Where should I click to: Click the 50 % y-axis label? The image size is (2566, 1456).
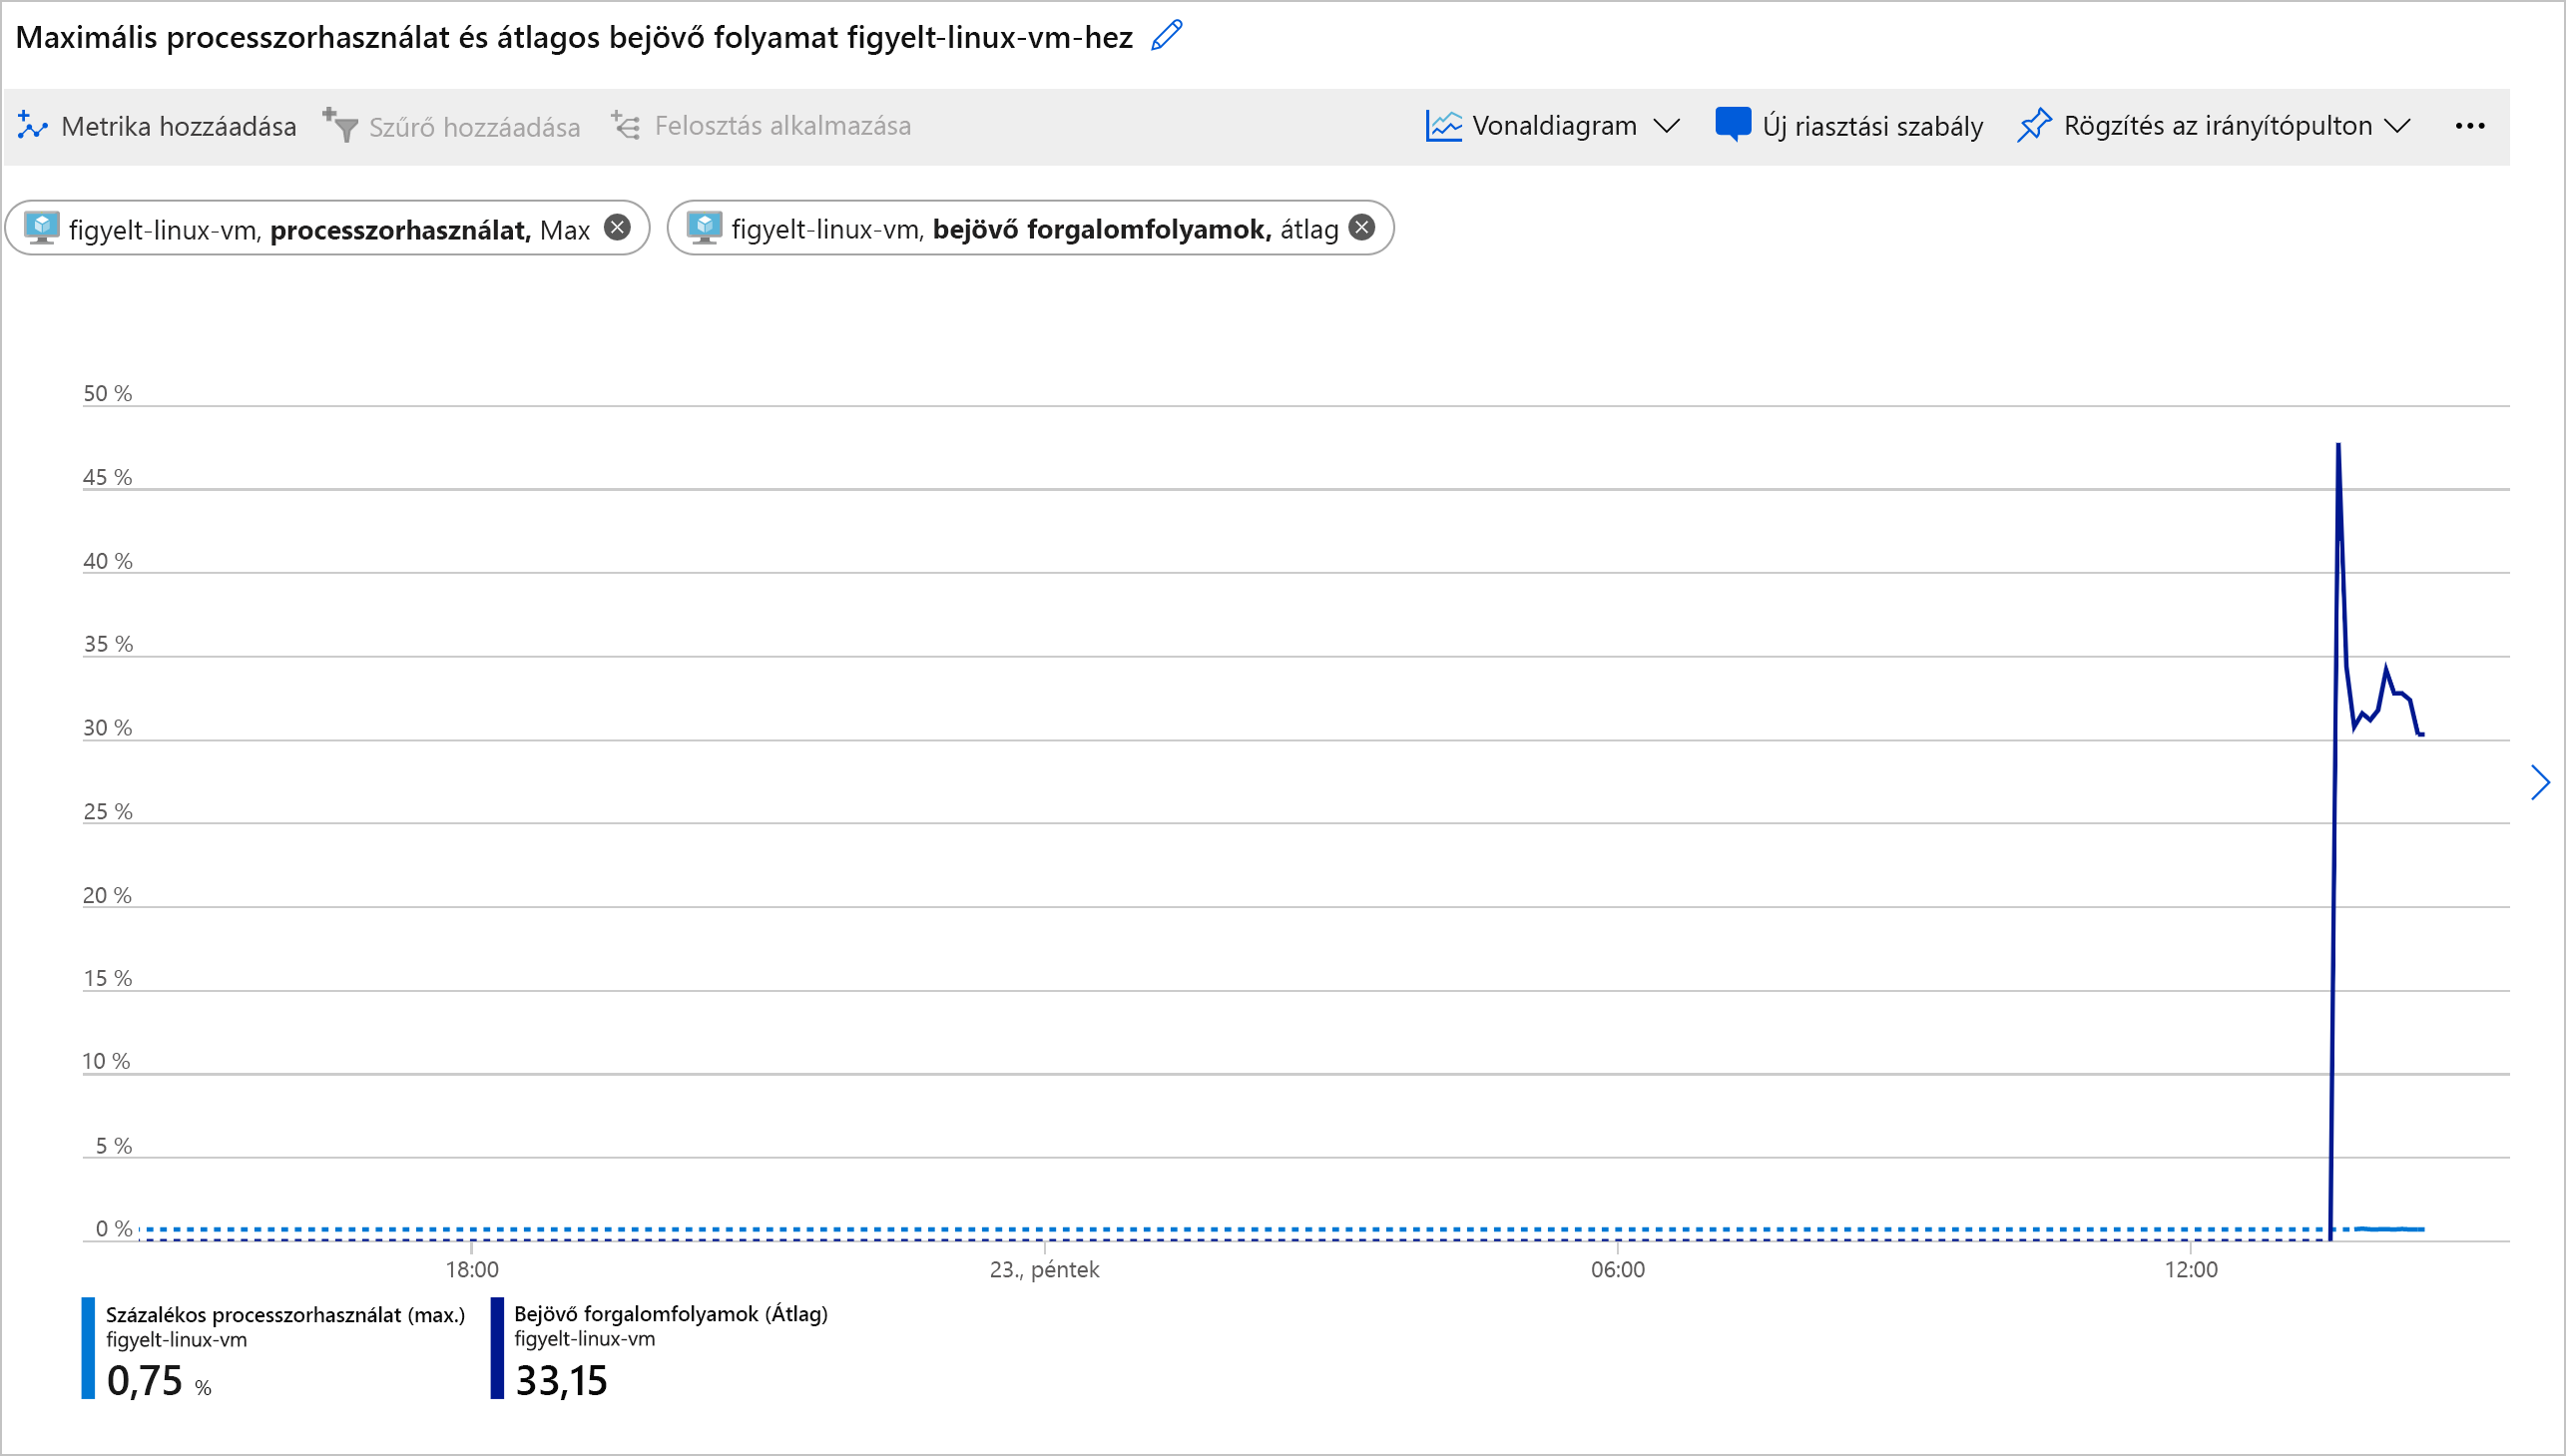pos(107,393)
